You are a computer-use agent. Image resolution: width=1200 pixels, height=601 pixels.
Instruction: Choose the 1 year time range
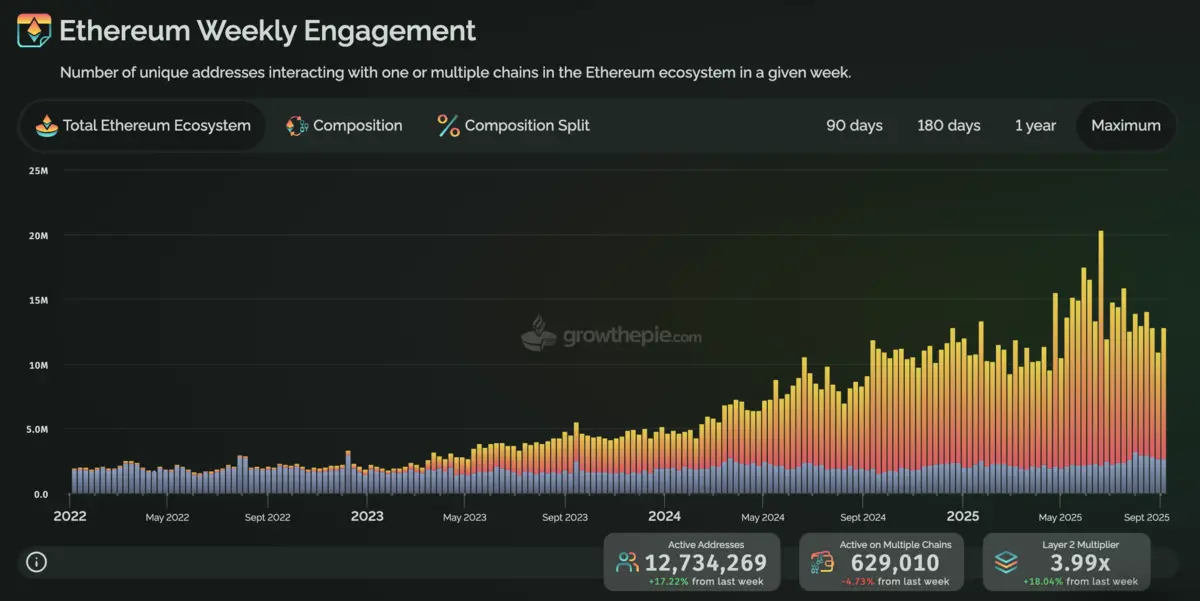click(x=1035, y=126)
